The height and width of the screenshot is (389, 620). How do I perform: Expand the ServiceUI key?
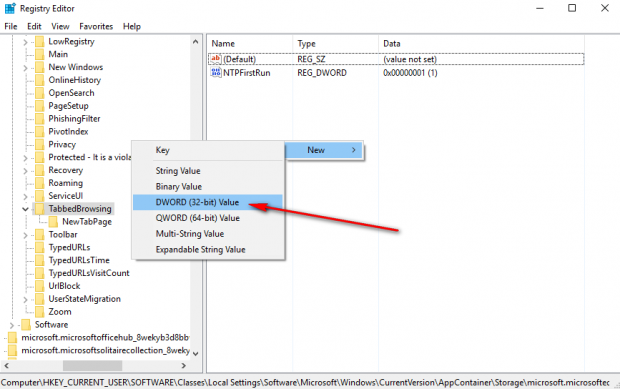pos(25,196)
